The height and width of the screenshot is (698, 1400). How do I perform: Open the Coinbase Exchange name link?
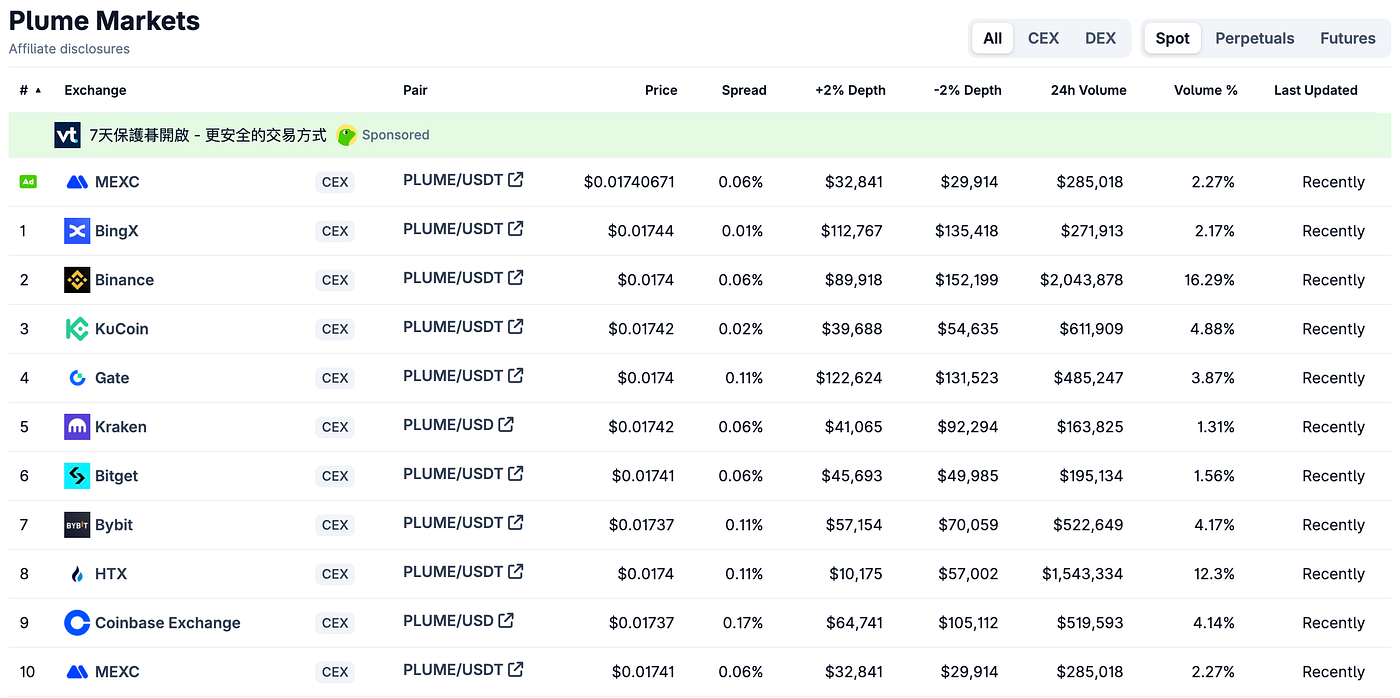[x=168, y=623]
